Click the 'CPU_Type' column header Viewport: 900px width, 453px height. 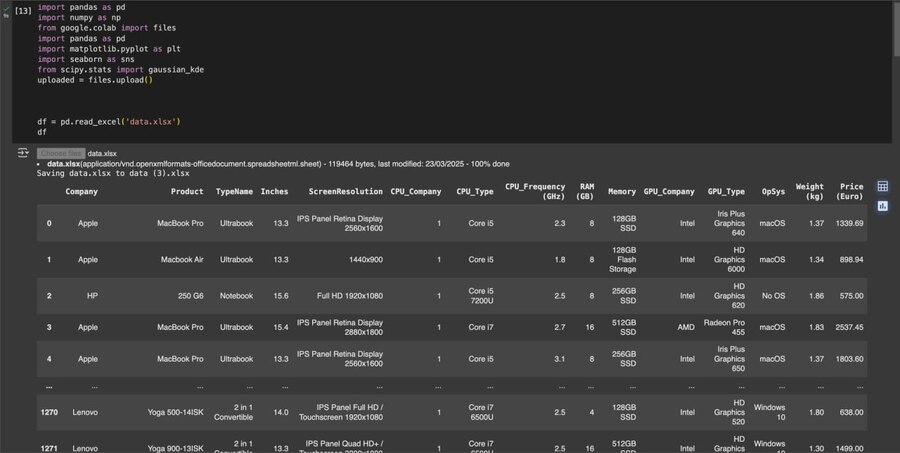(475, 191)
